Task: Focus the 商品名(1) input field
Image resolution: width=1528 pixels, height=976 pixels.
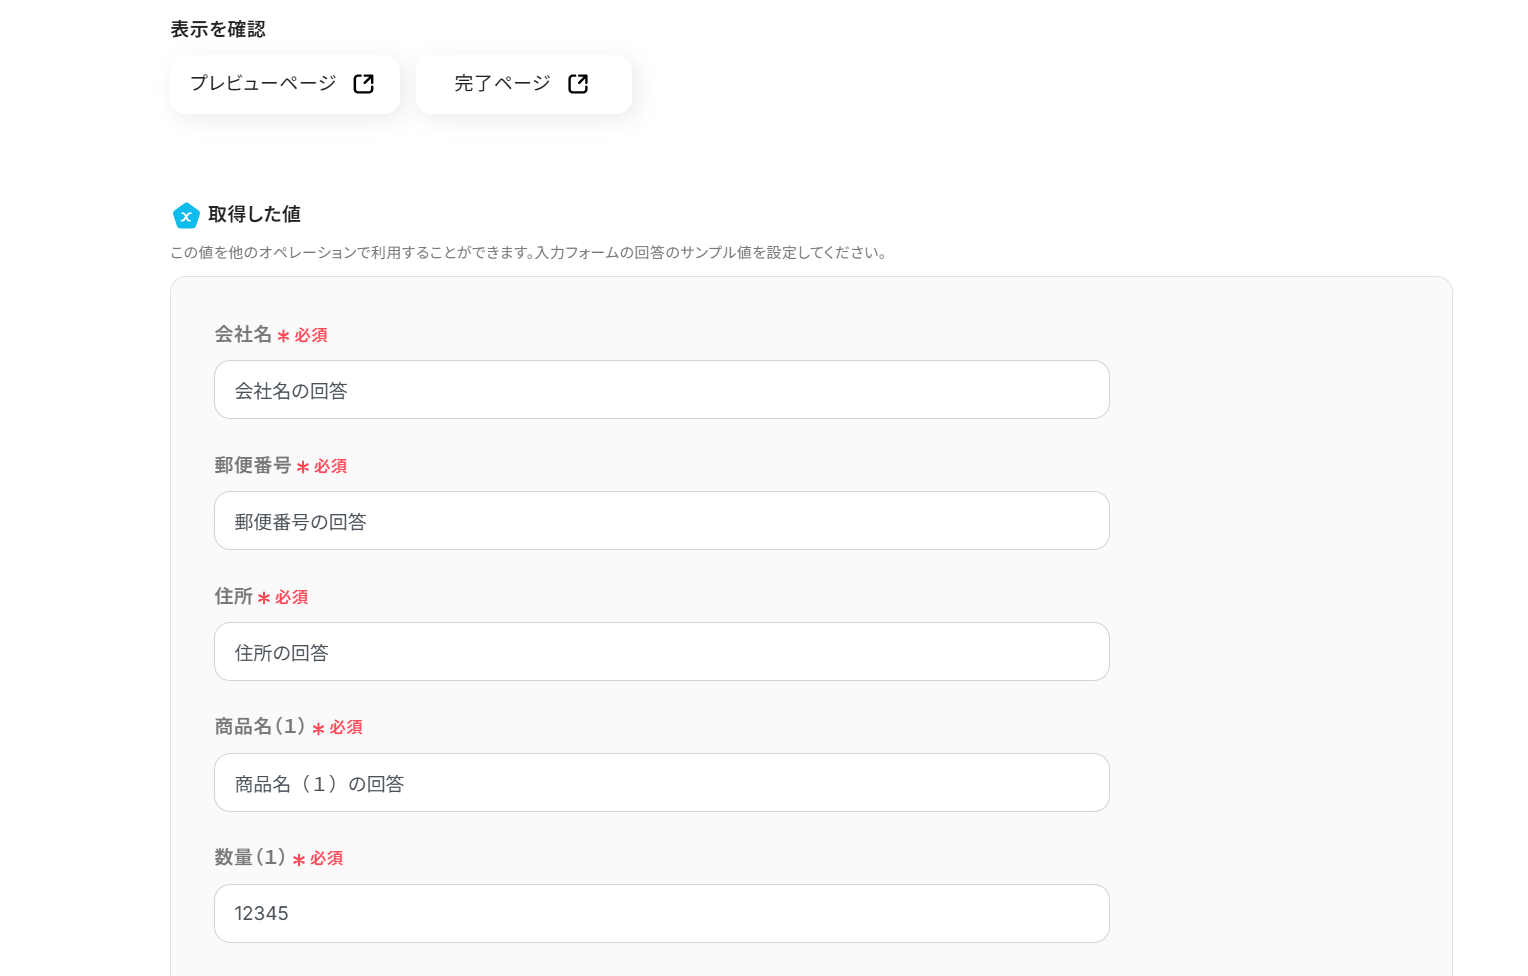Action: click(x=662, y=783)
